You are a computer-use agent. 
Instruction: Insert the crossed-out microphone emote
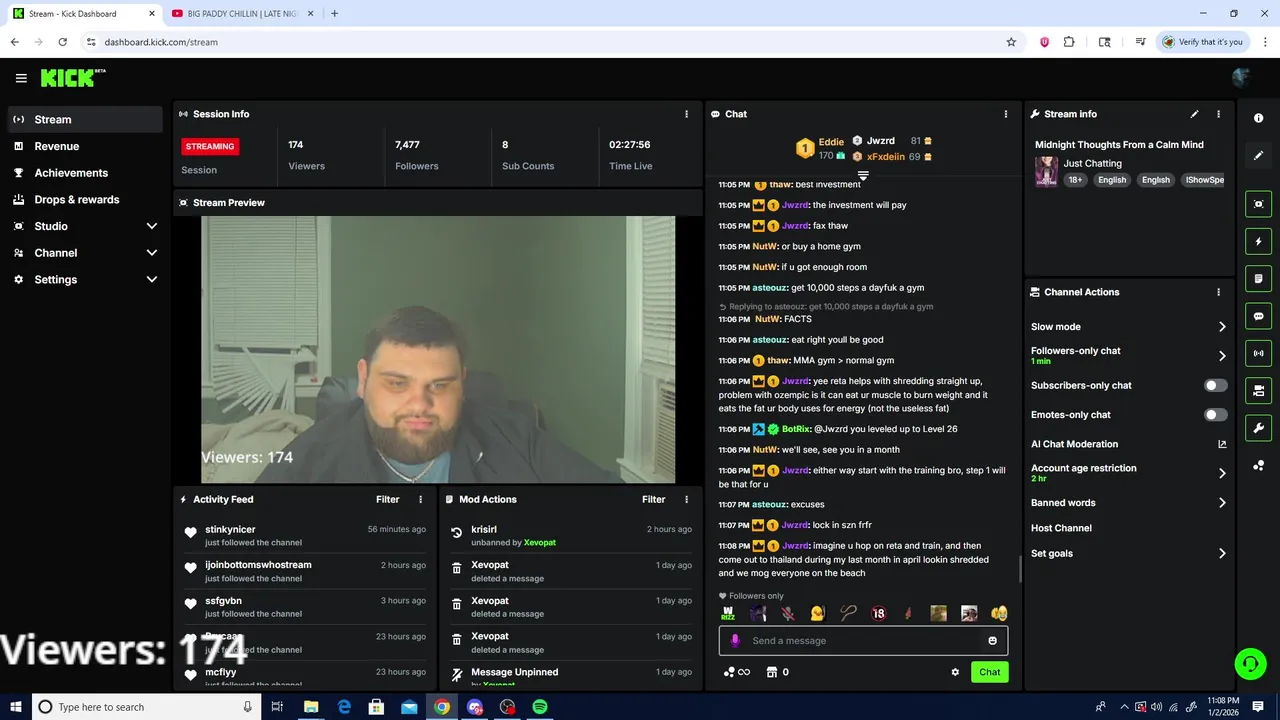click(x=788, y=614)
